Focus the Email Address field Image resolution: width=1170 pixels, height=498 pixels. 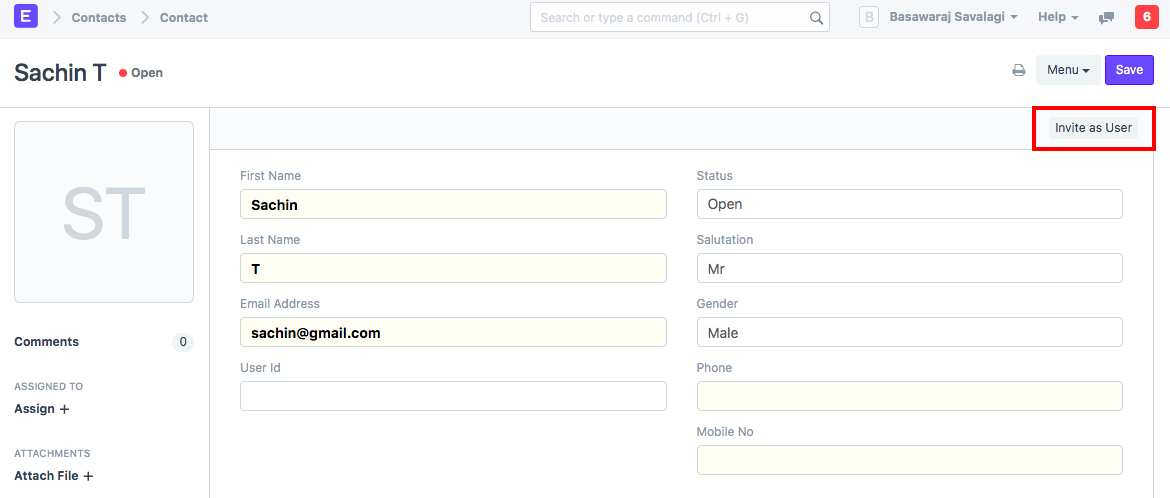[x=453, y=332]
